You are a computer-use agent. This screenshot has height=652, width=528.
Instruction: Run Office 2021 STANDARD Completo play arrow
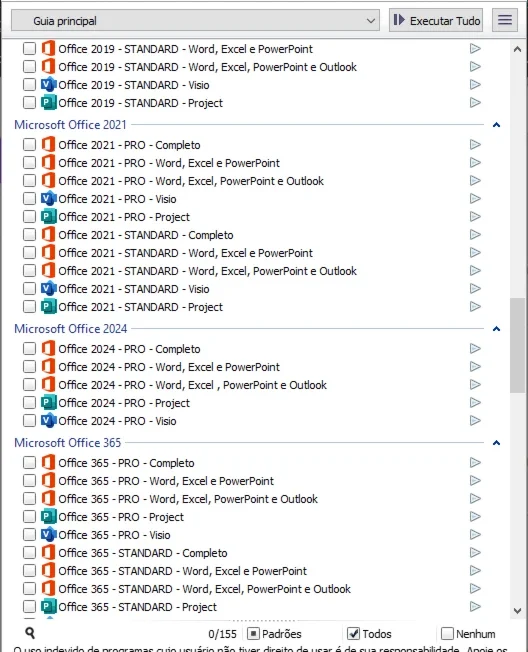(475, 235)
